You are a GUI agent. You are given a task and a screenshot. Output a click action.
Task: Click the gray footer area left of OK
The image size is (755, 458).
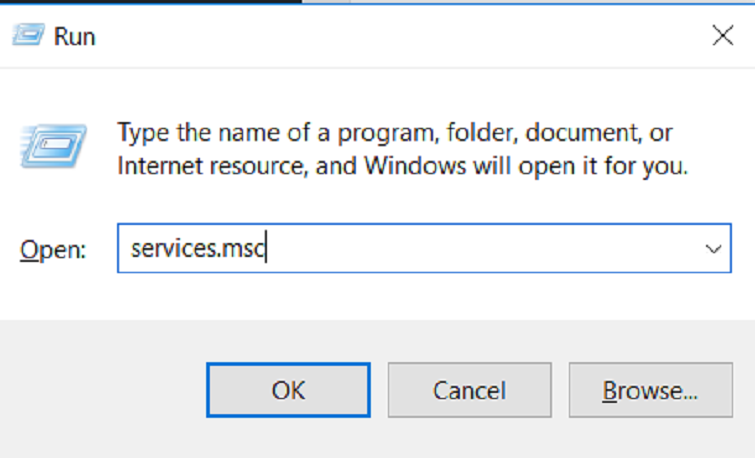[x=100, y=390]
